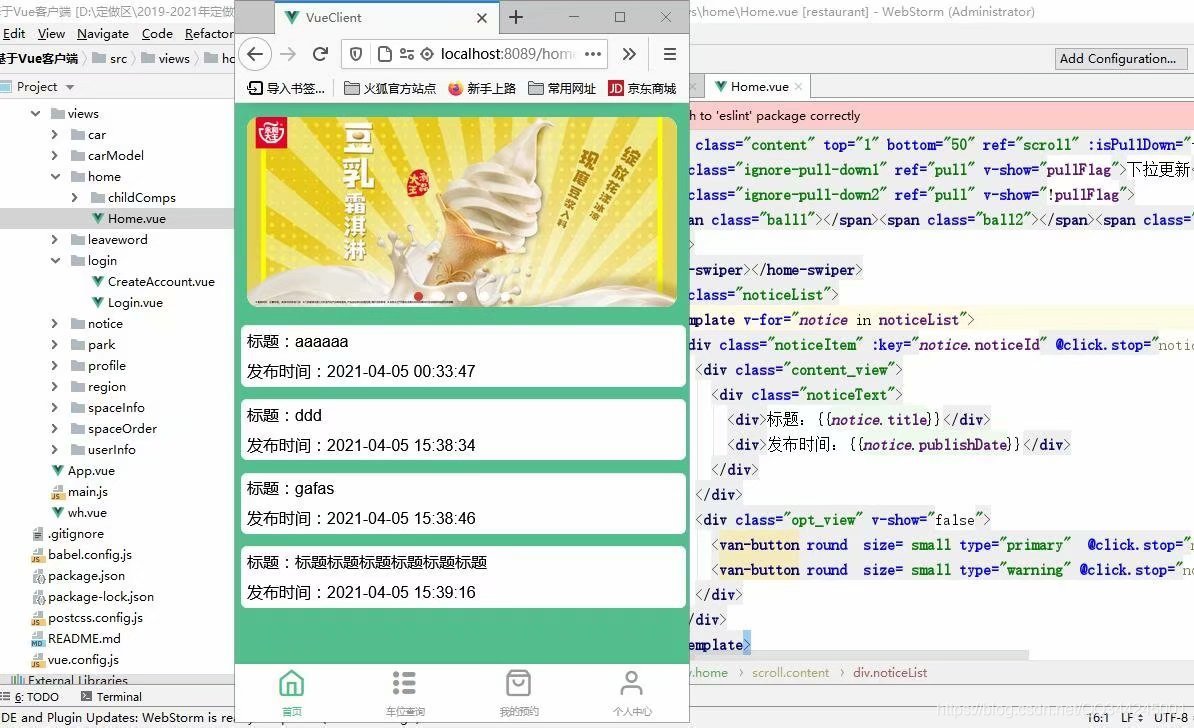Tap the 个人中心 person icon
The height and width of the screenshot is (728, 1194).
(x=631, y=684)
